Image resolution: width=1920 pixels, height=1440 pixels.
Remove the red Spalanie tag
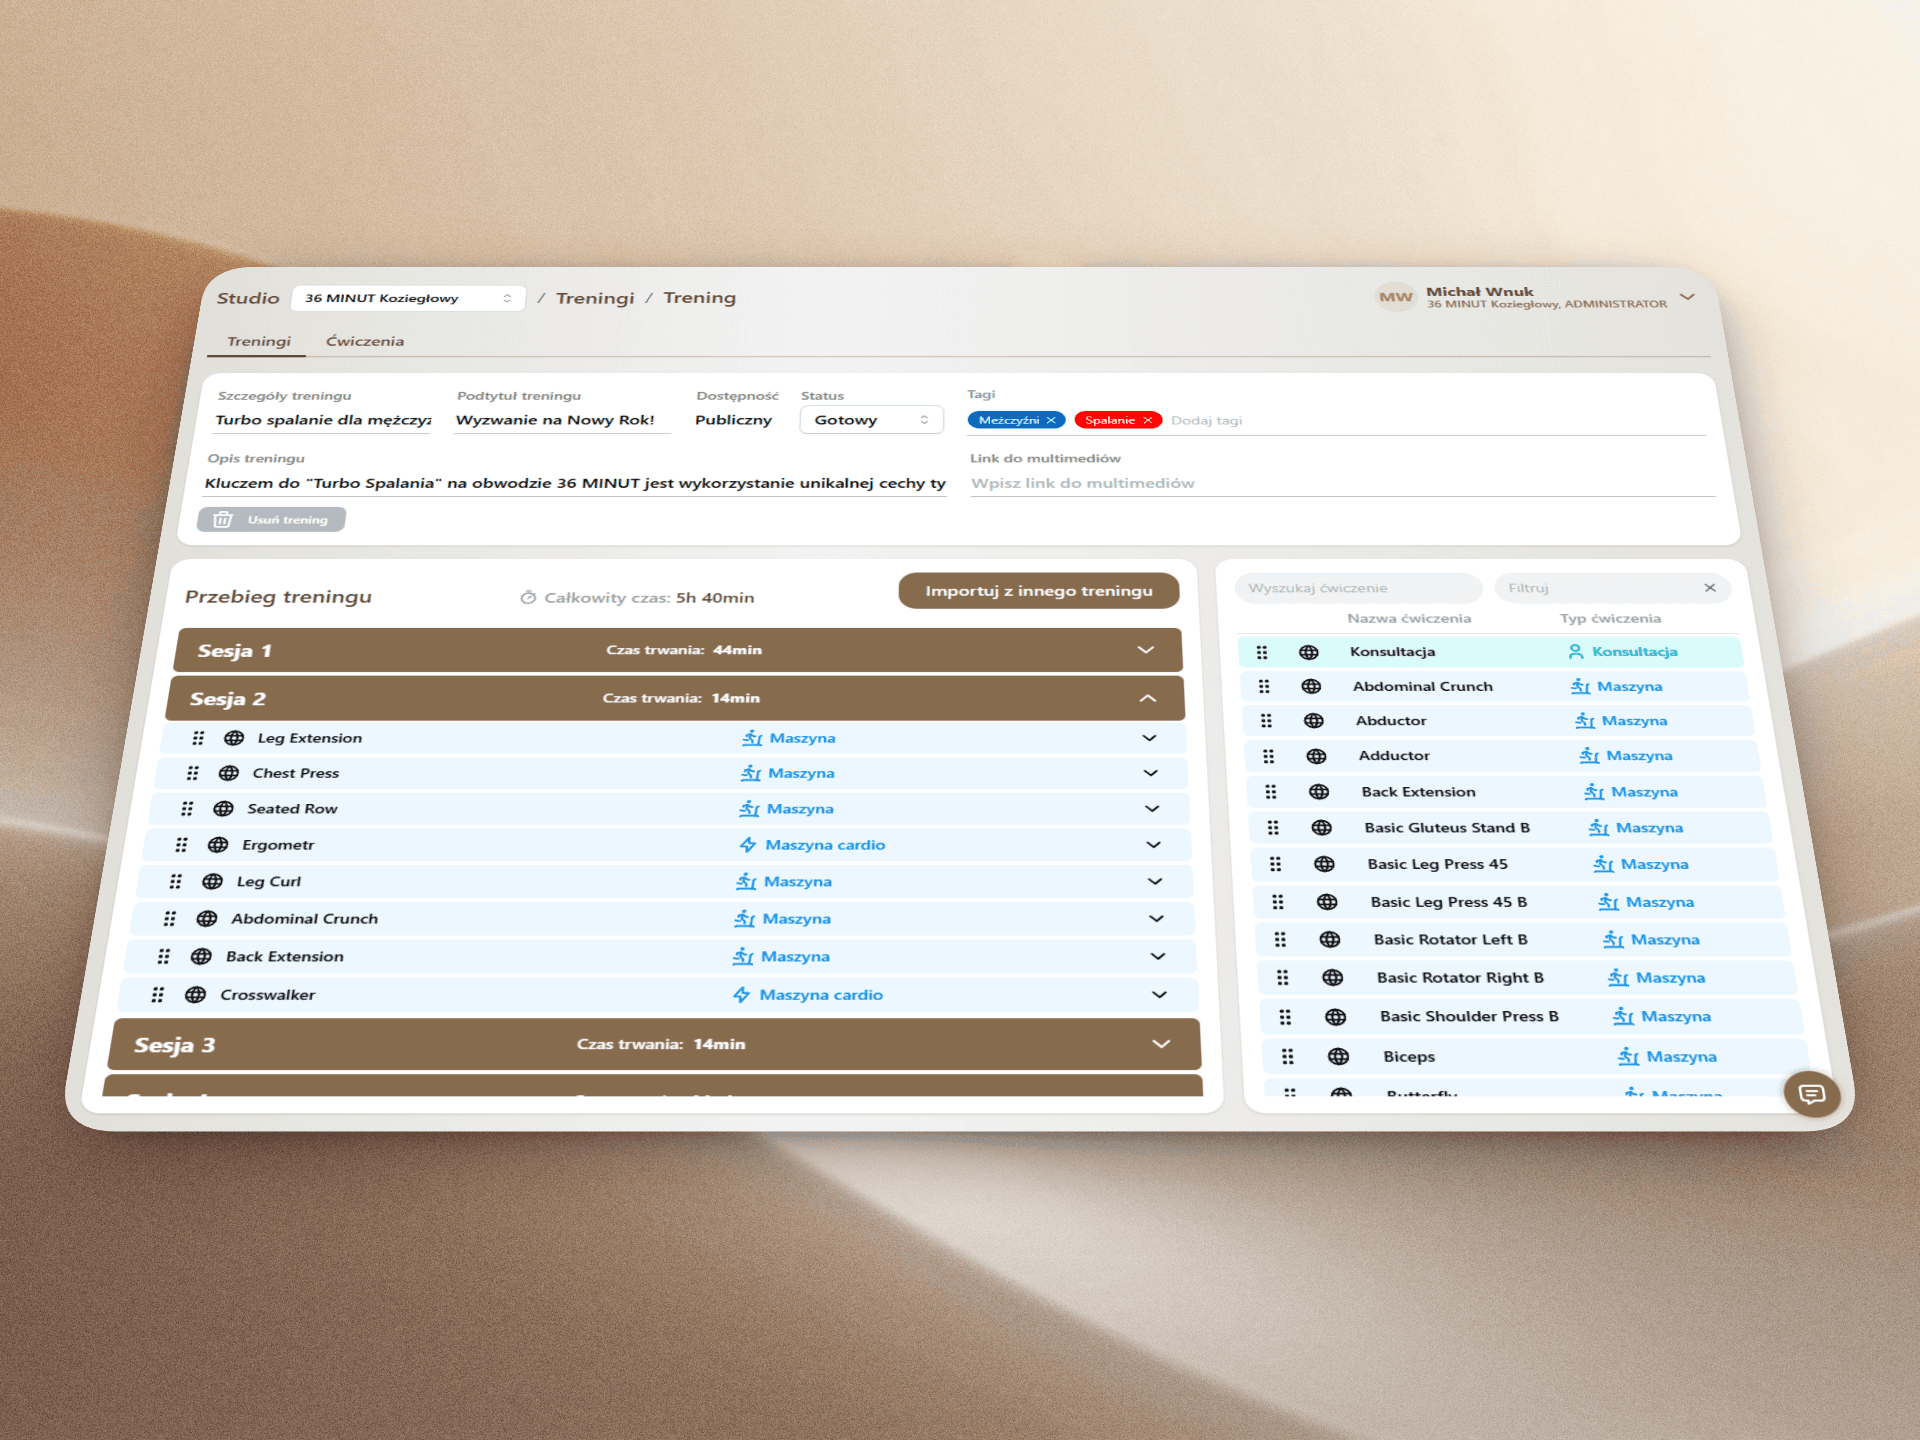pos(1148,420)
